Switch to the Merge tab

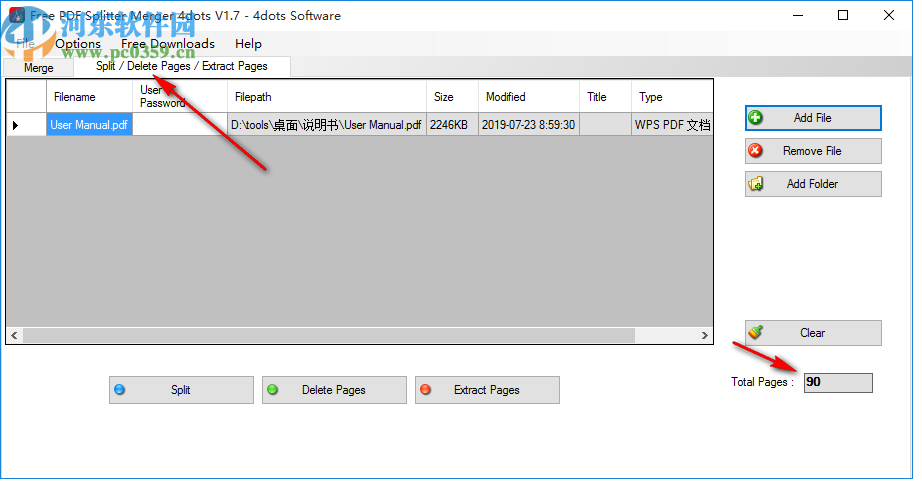38,68
